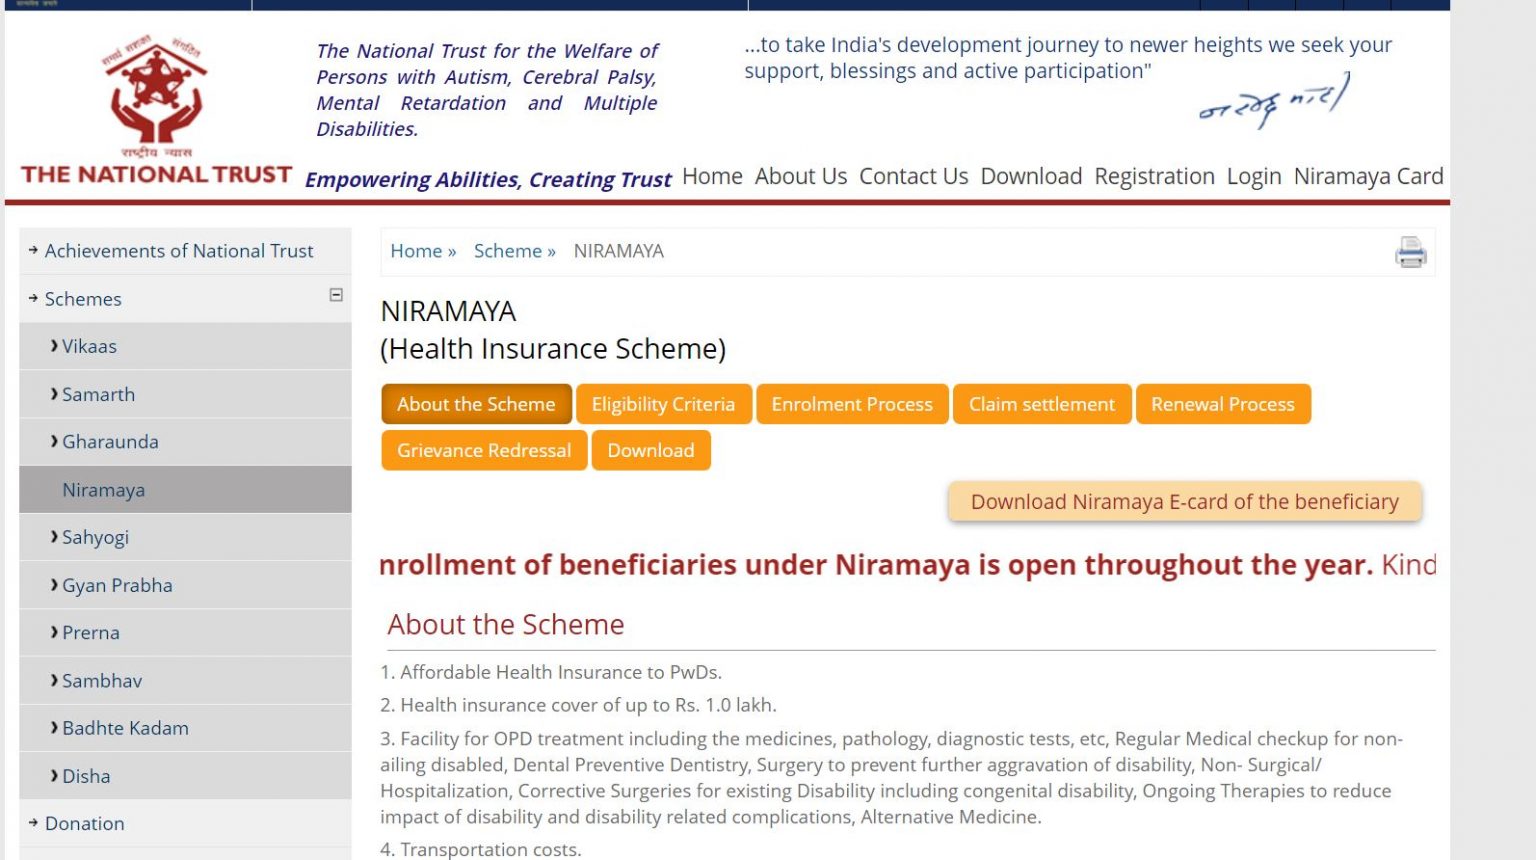Click the arrow beside Achievements of National Trust
Viewport: 1536px width, 860px height.
(31, 251)
